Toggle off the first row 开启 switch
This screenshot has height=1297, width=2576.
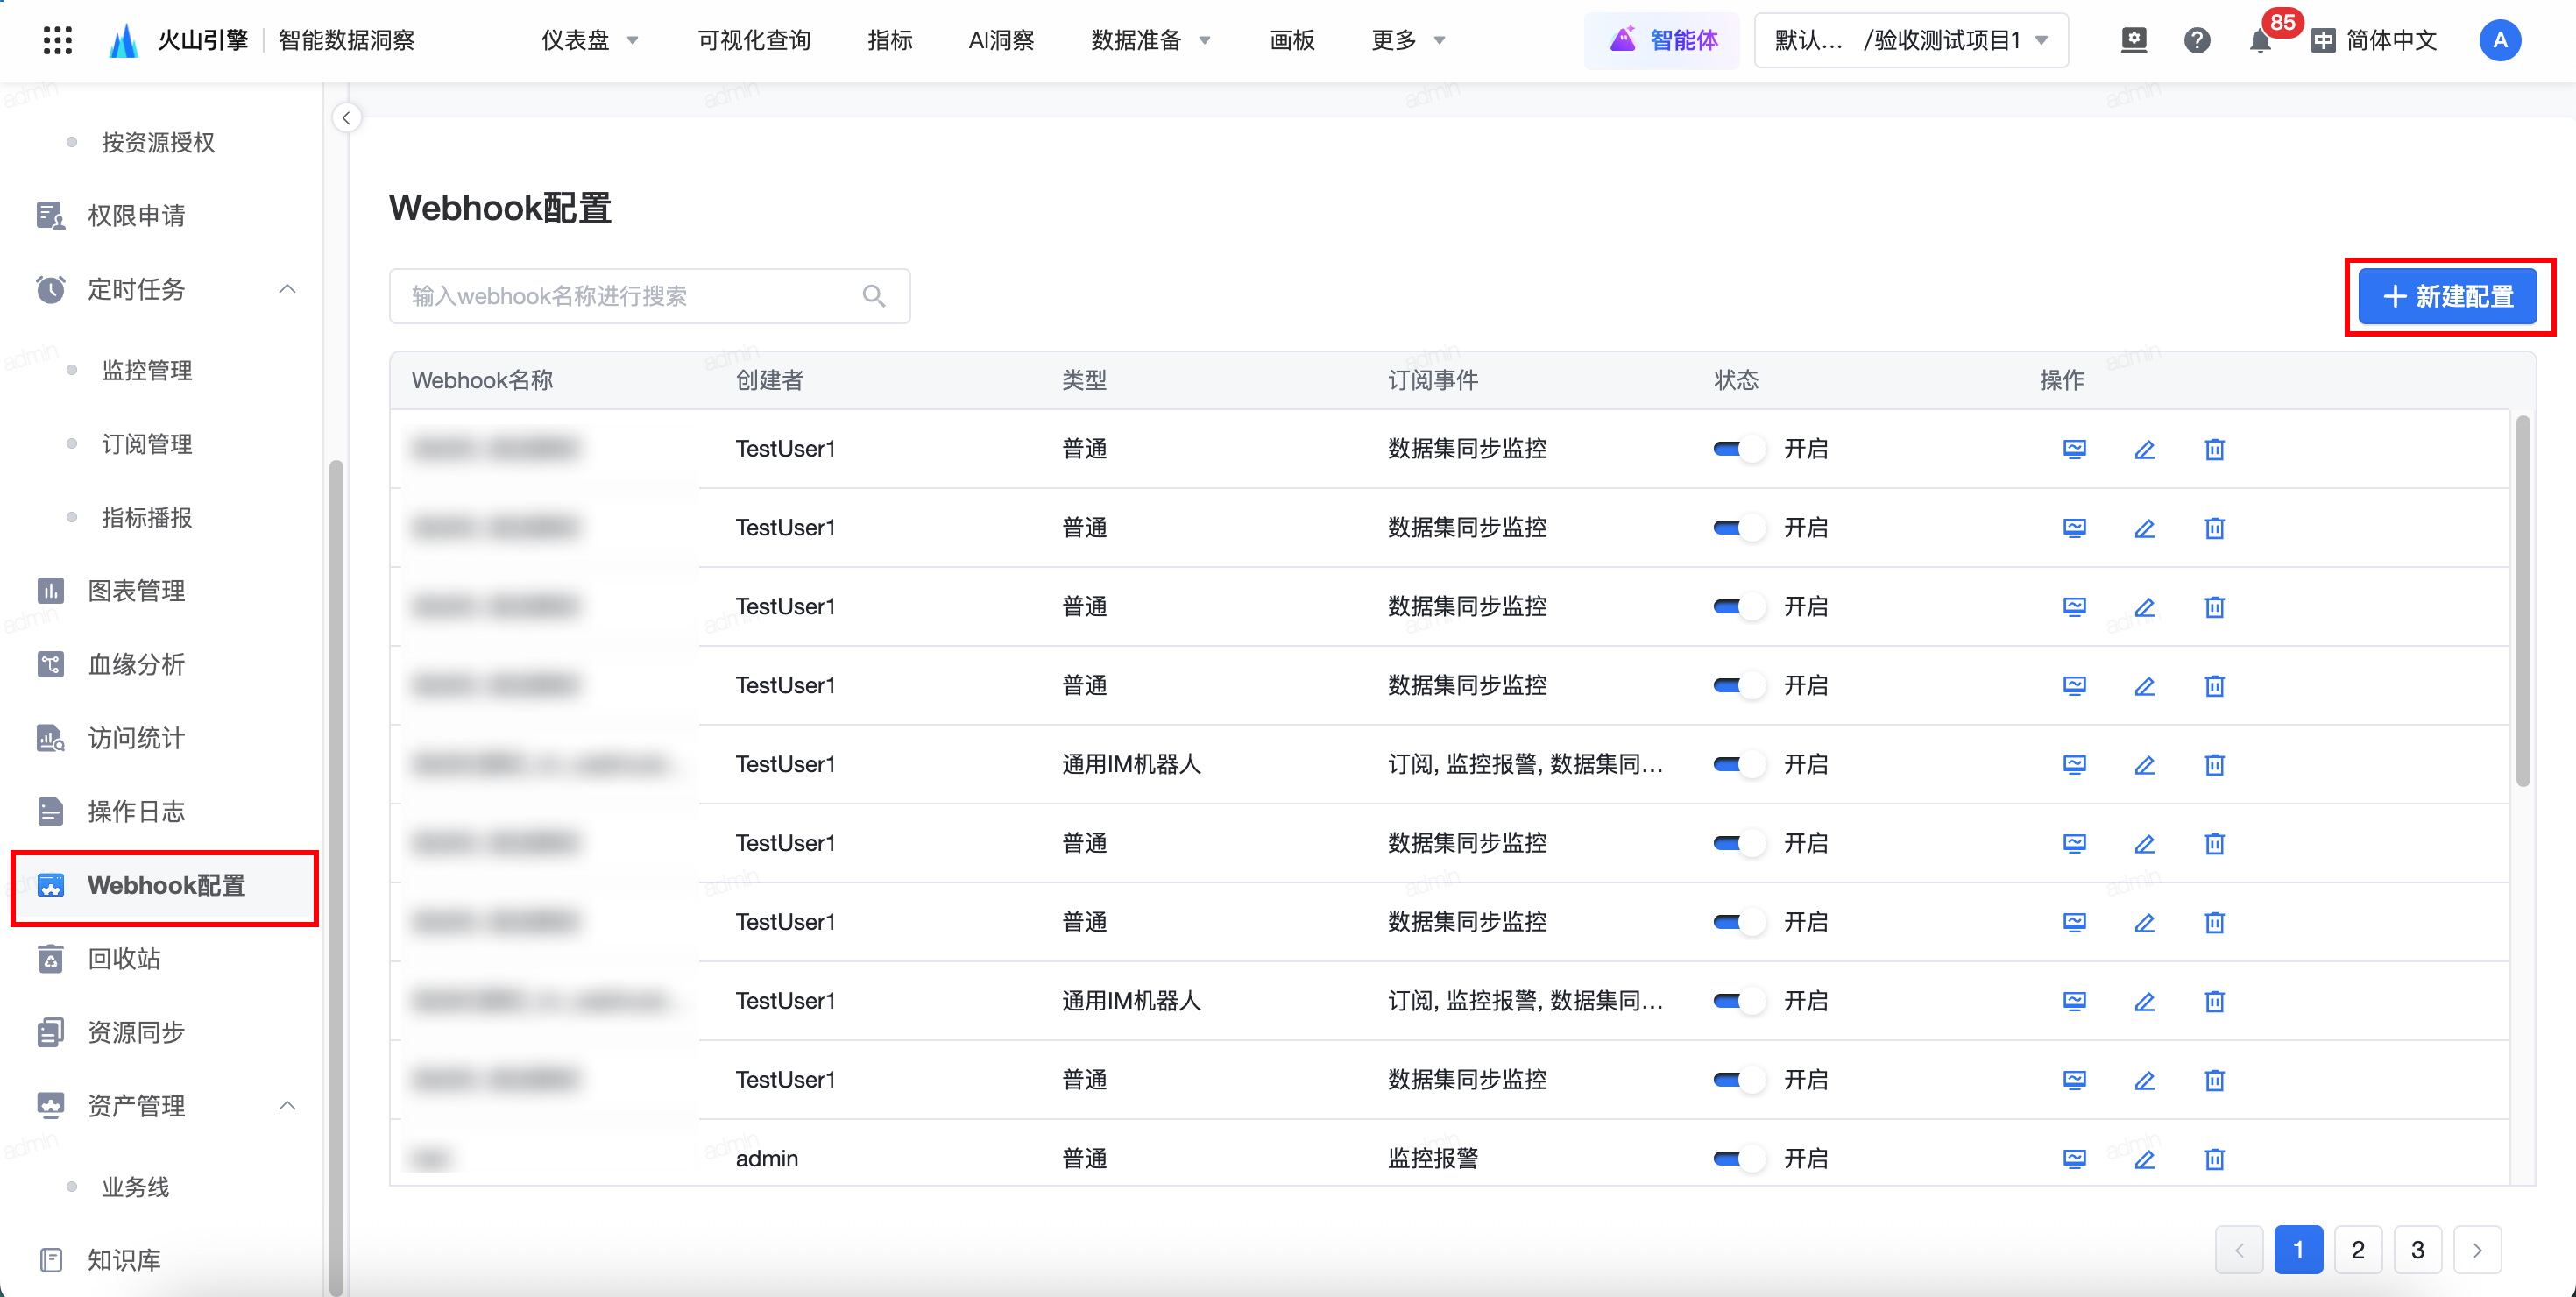pyautogui.click(x=1739, y=449)
